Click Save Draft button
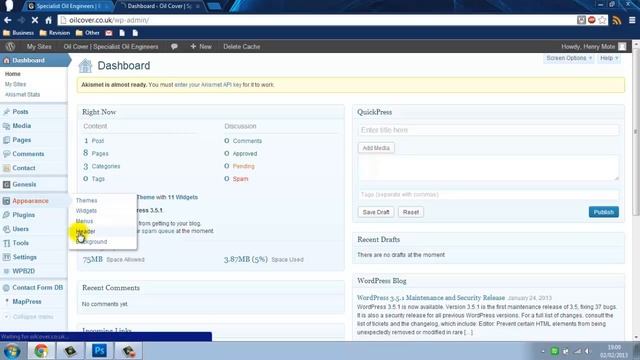 point(376,212)
